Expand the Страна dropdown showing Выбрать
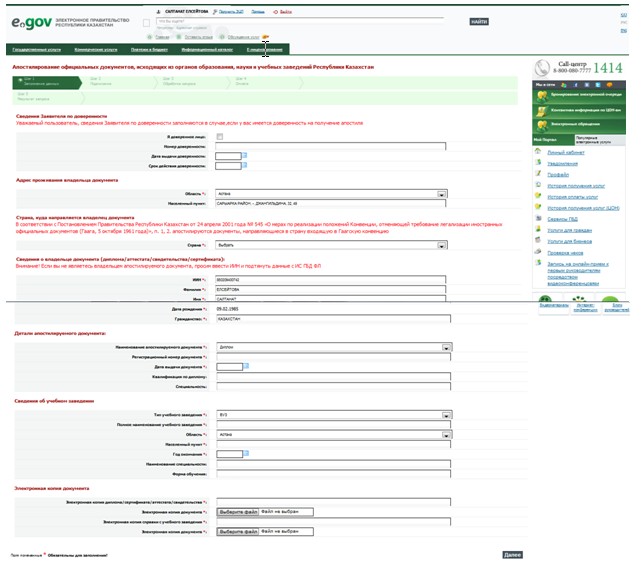Viewport: 641px width, 578px height. [x=332, y=245]
